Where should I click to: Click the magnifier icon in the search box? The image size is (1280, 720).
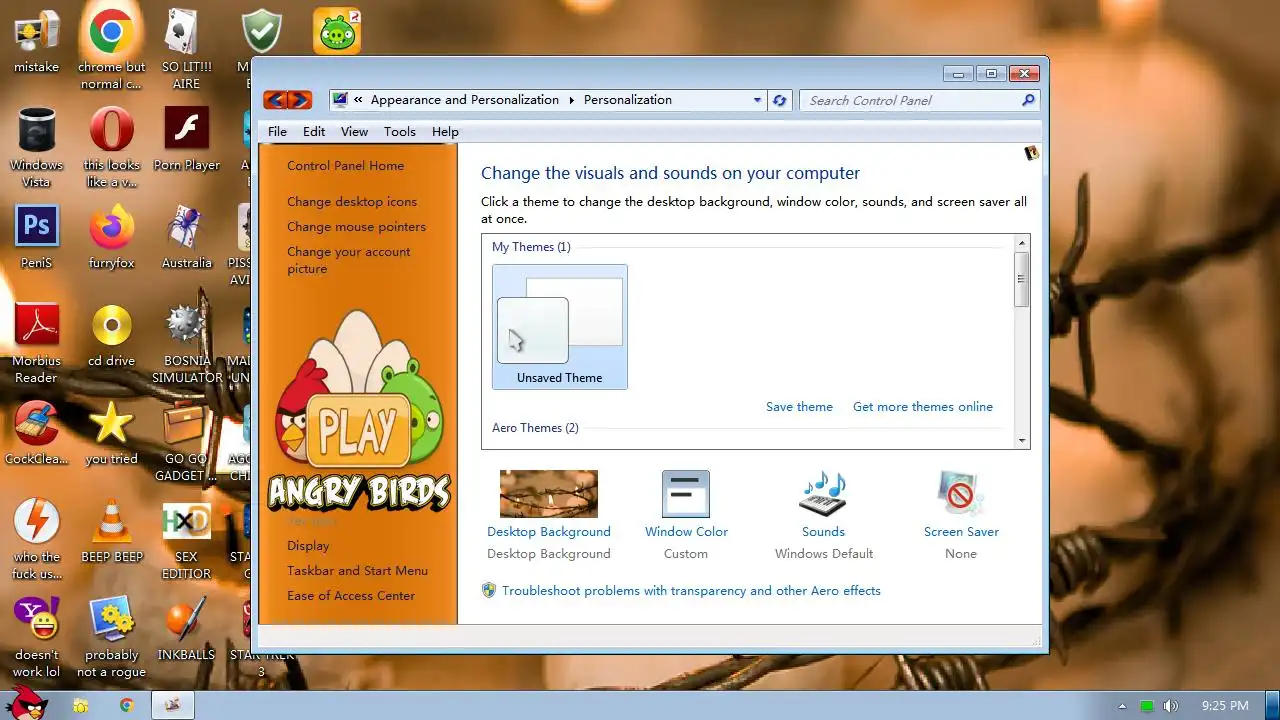tap(1028, 100)
